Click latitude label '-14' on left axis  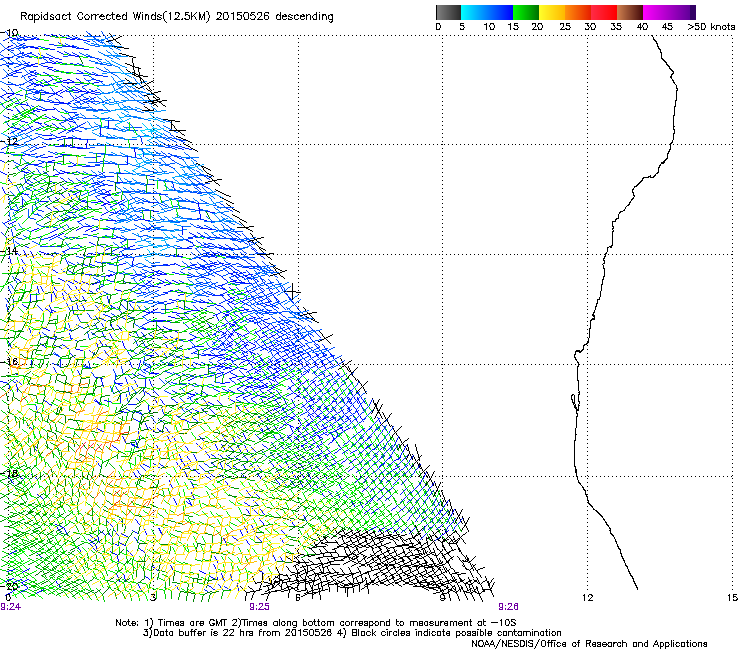tap(9, 251)
